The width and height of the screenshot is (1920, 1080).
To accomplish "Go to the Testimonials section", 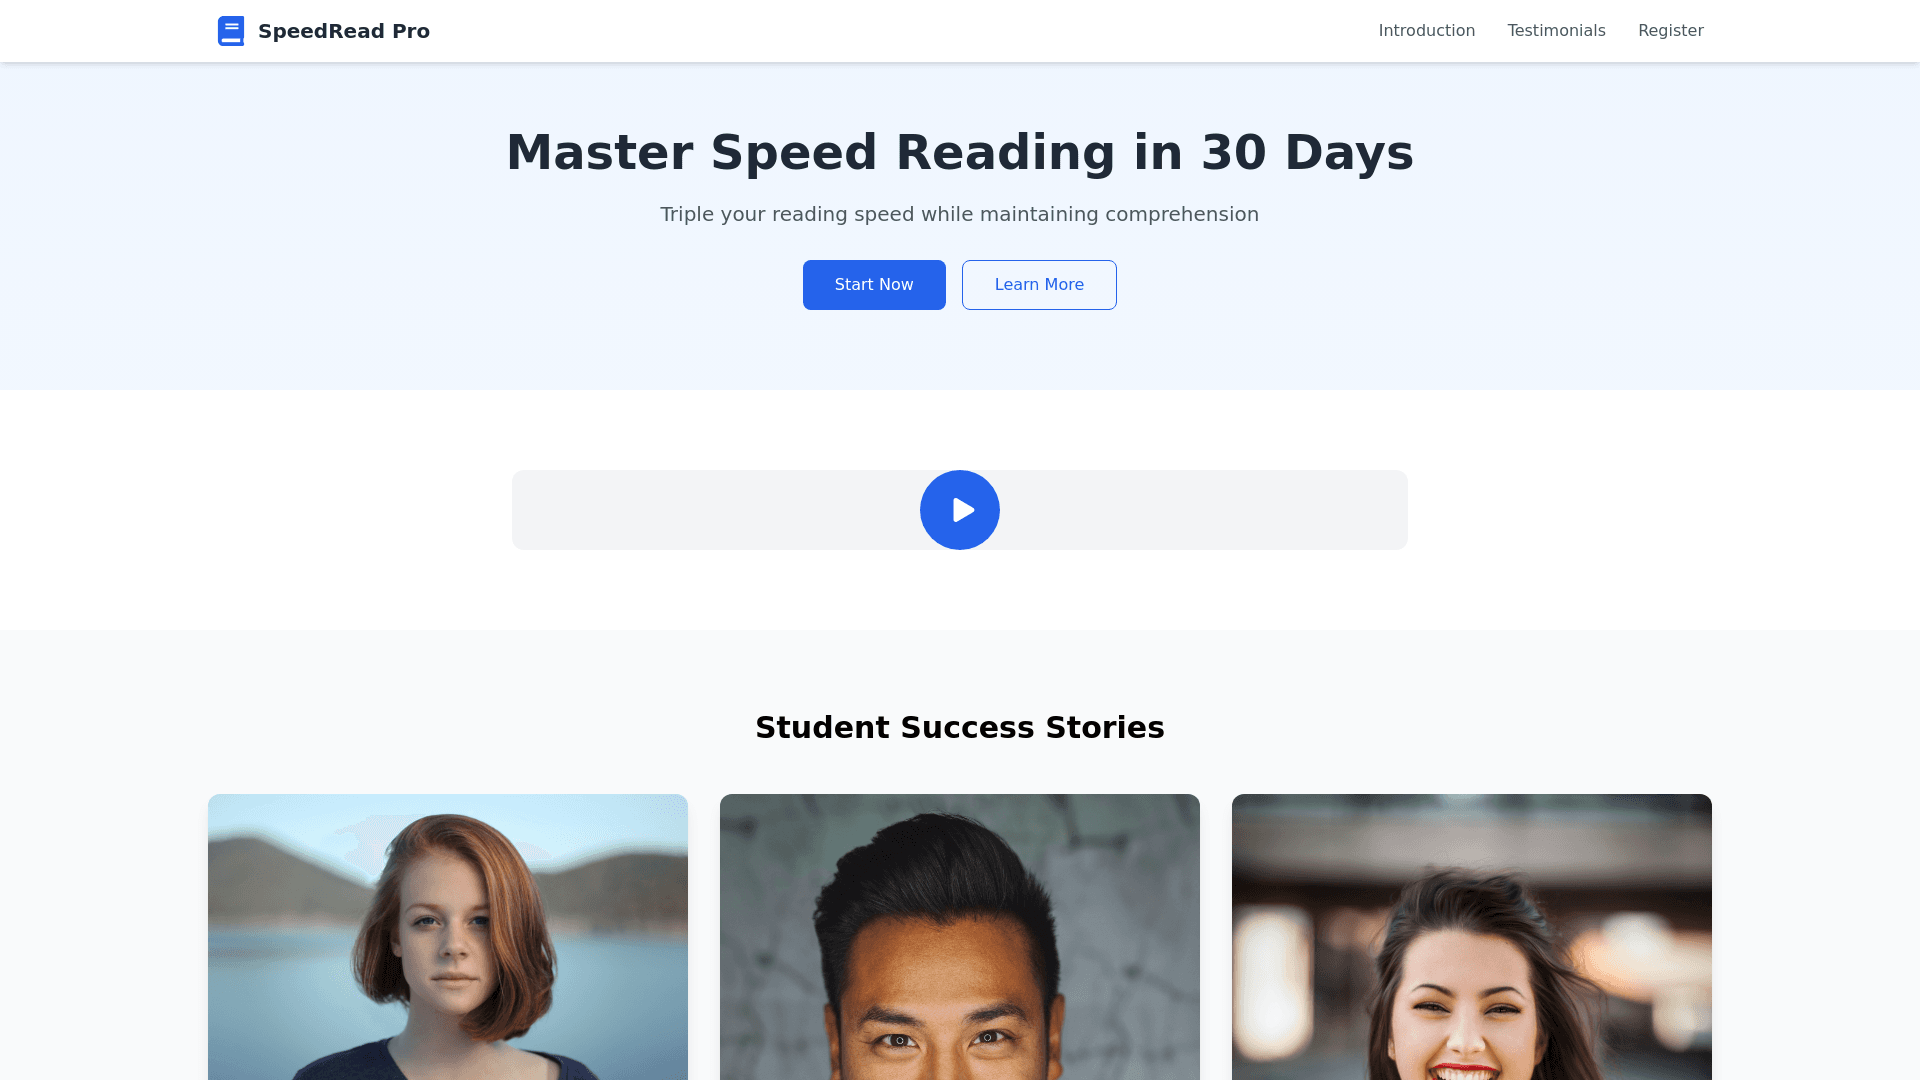I will [x=1556, y=31].
